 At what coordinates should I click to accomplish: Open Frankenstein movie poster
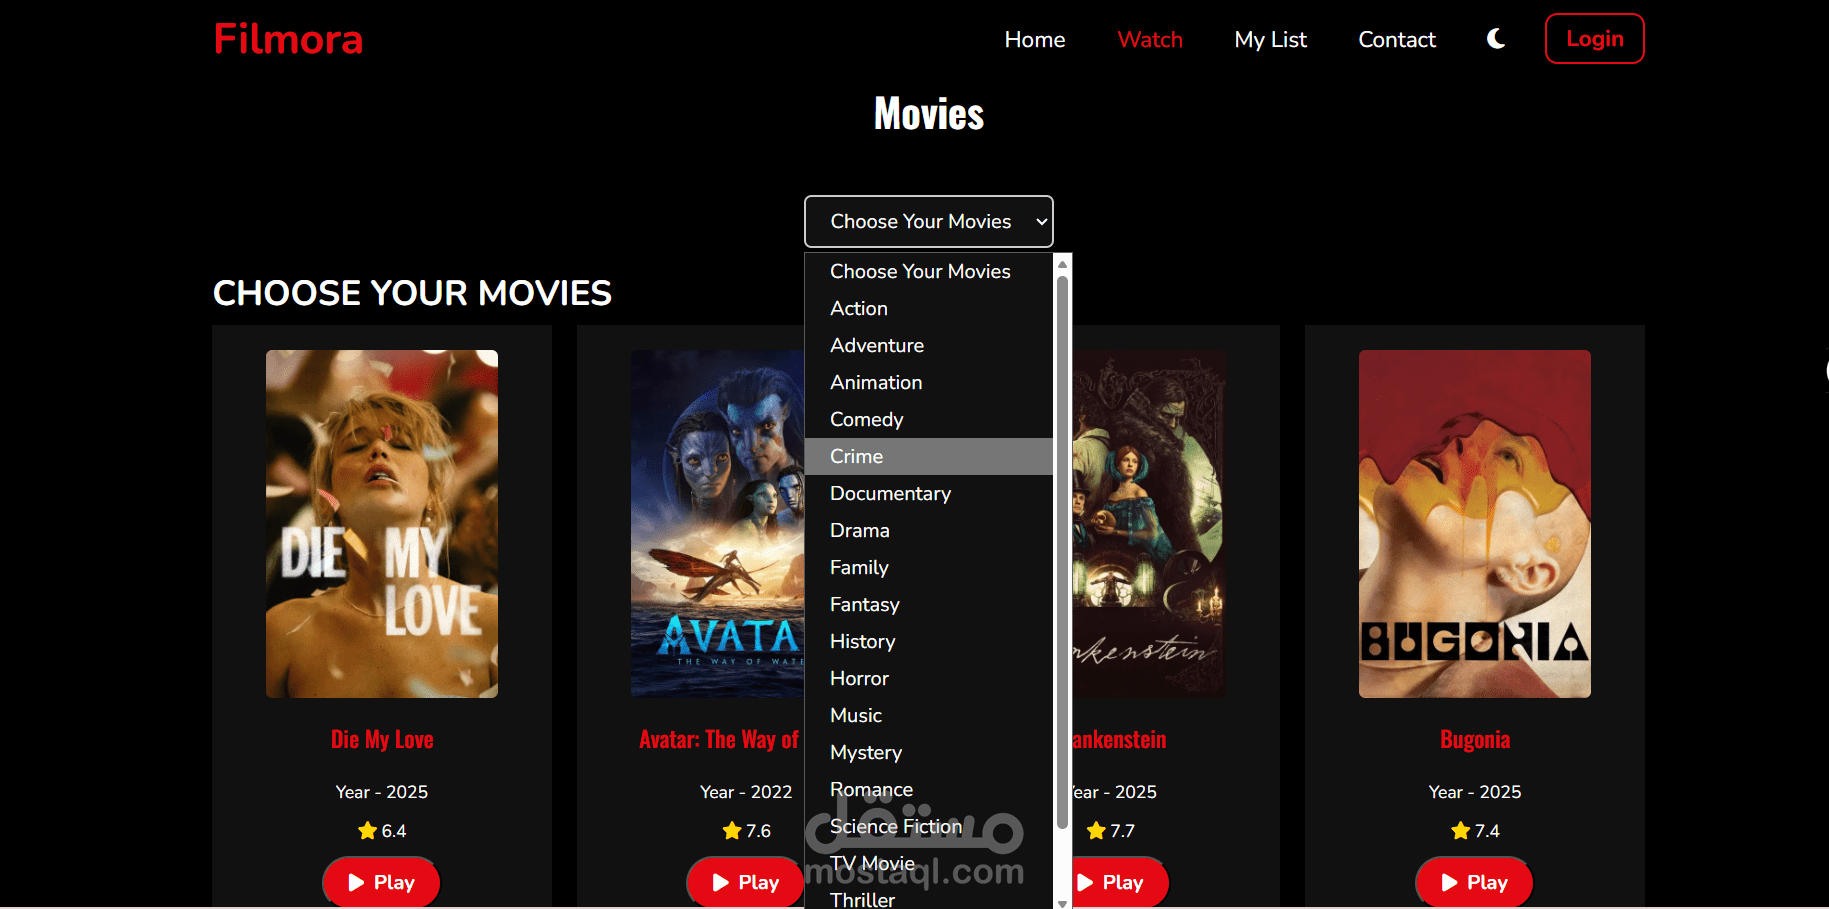click(1148, 524)
